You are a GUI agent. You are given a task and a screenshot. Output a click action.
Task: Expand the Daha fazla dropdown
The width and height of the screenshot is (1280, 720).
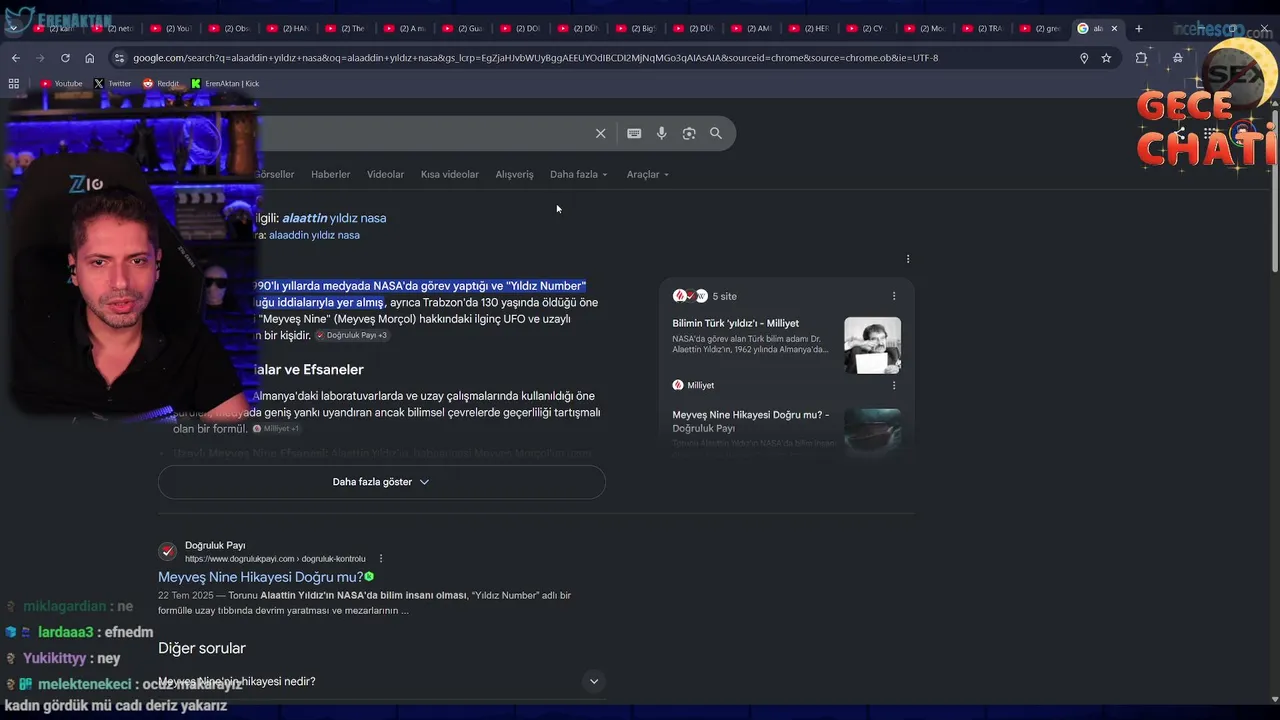[x=578, y=174]
